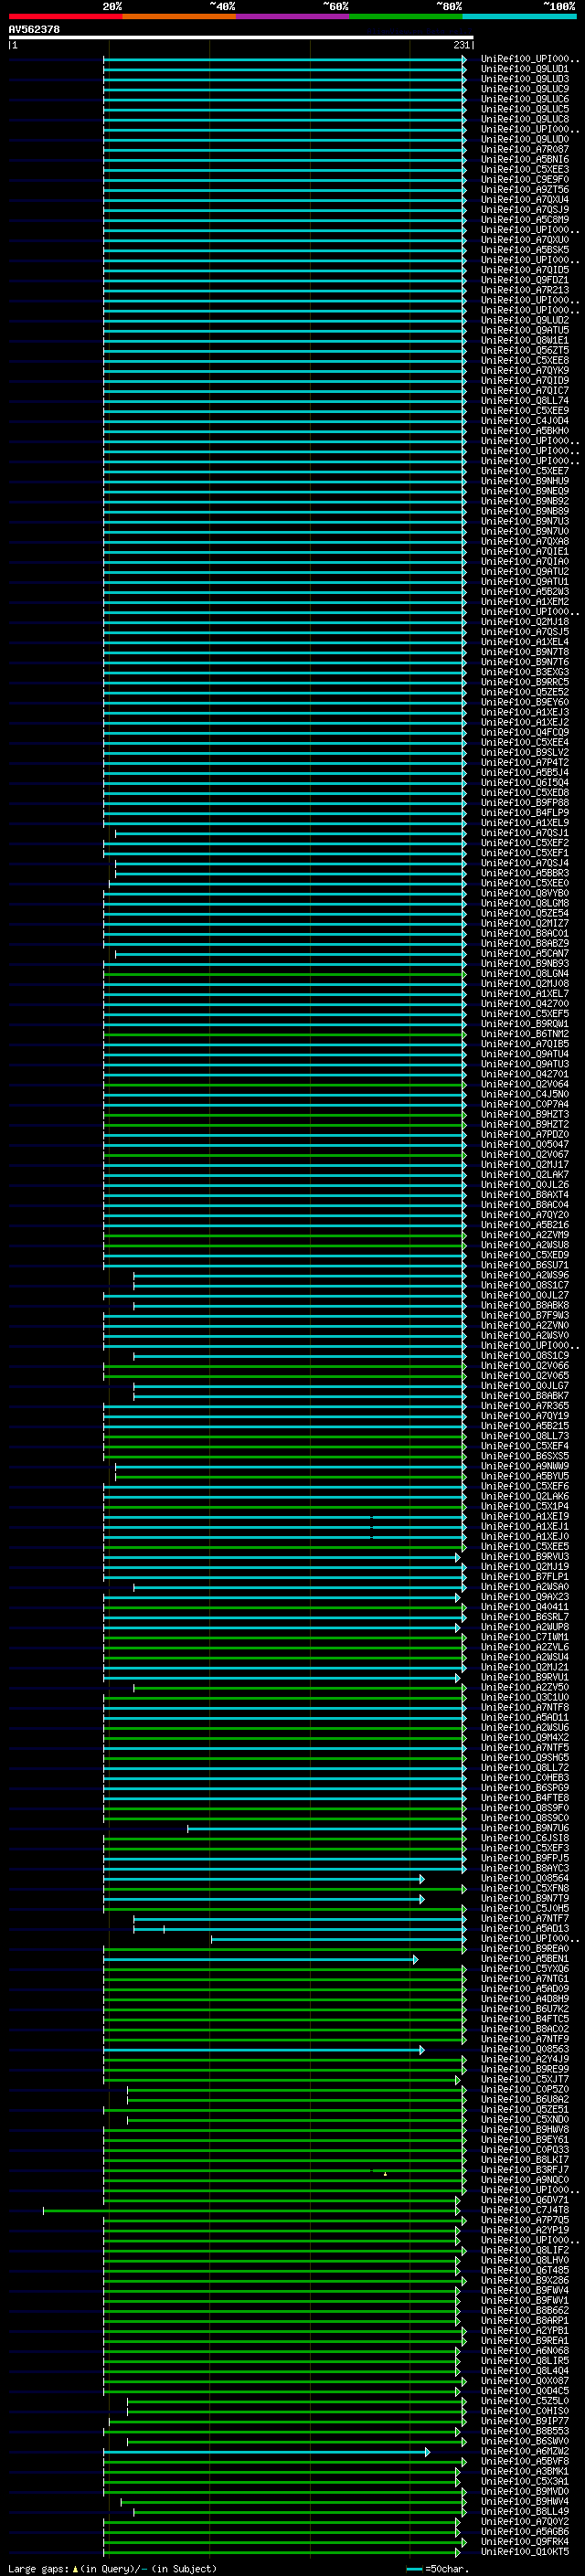Select hit UniRef100_B9RVU3

click(525, 1557)
